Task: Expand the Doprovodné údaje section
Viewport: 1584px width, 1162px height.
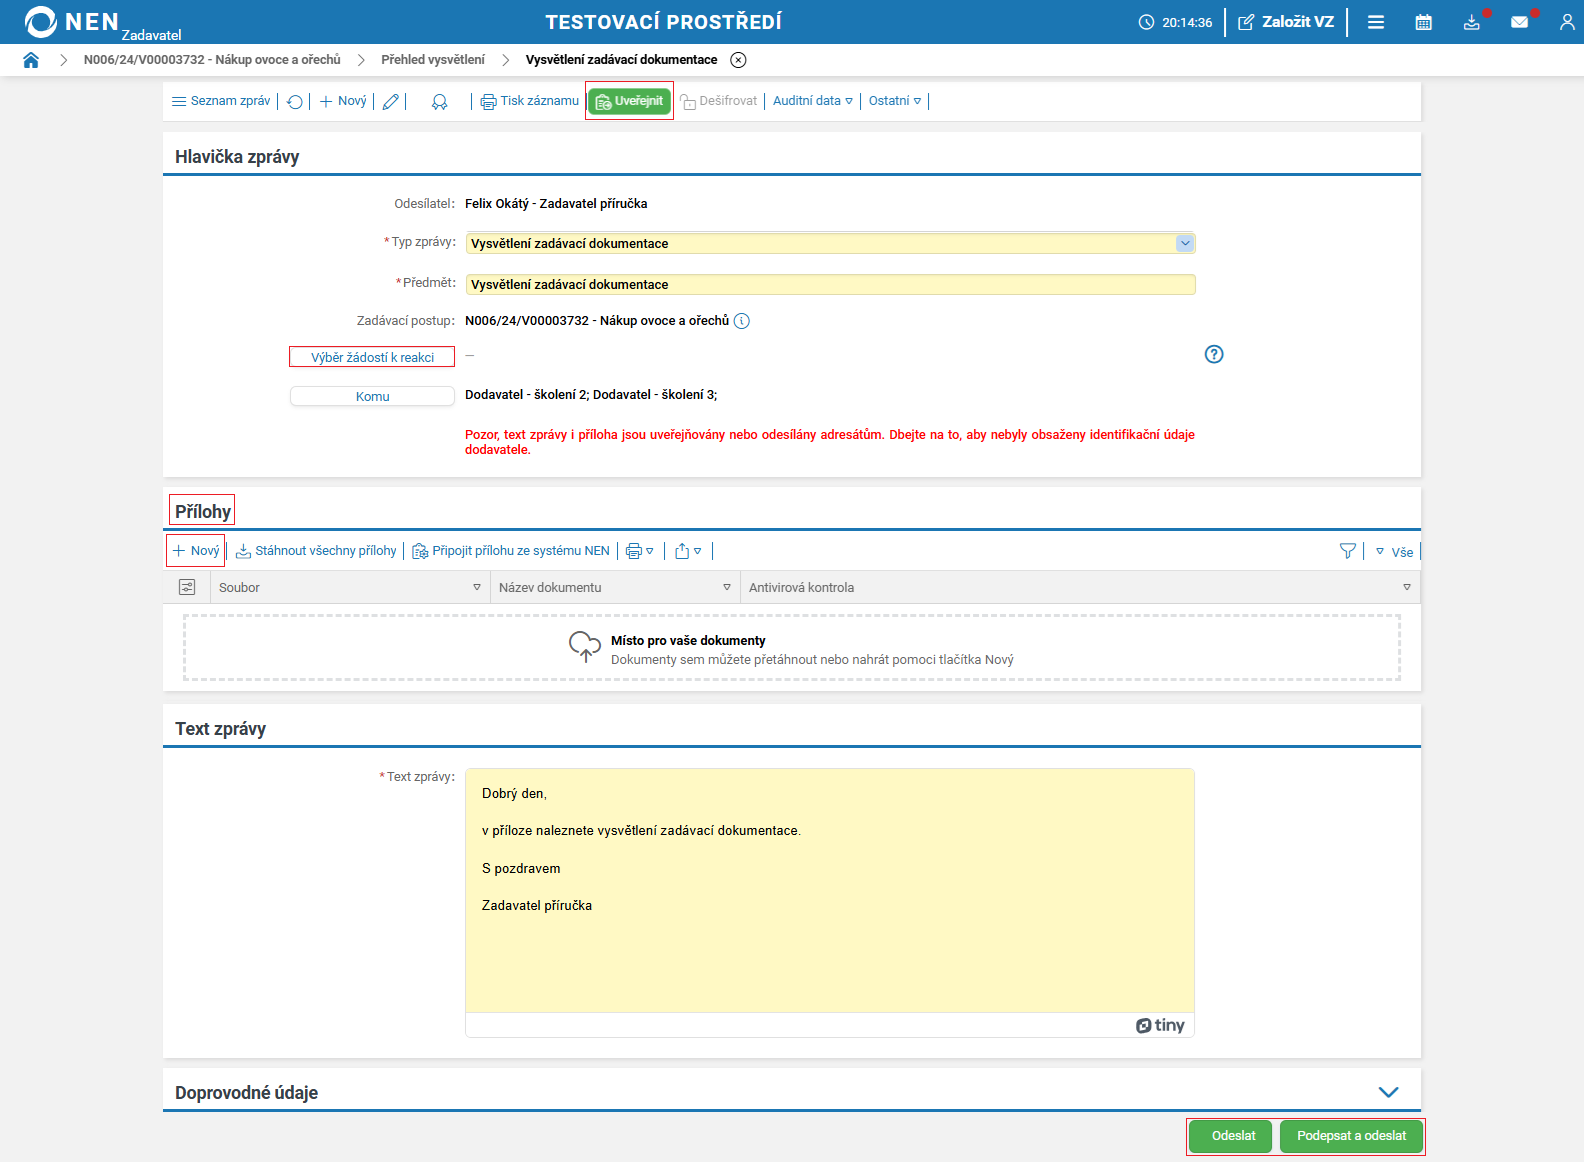Action: (1388, 1092)
